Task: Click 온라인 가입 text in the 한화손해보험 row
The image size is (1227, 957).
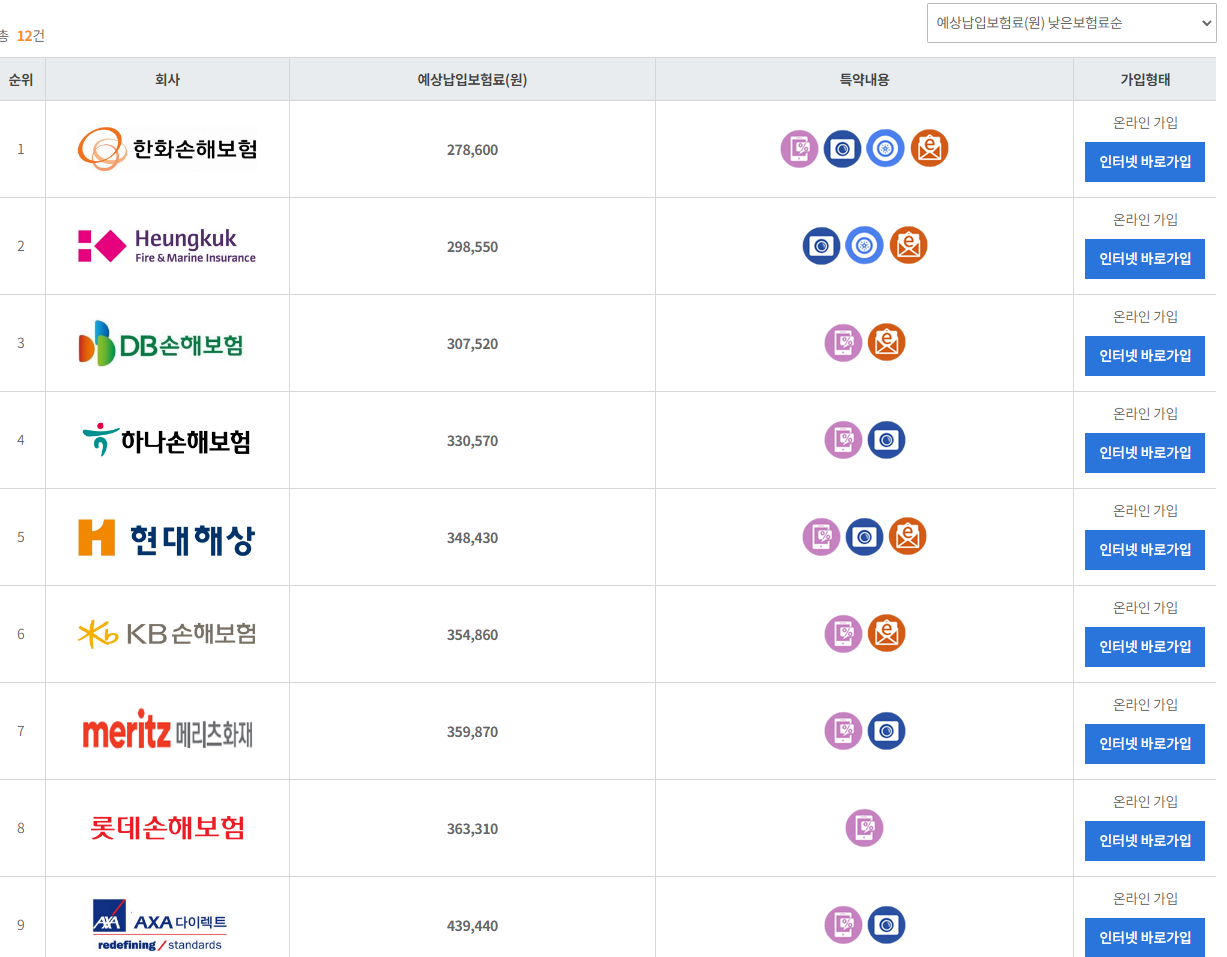Action: (1145, 122)
